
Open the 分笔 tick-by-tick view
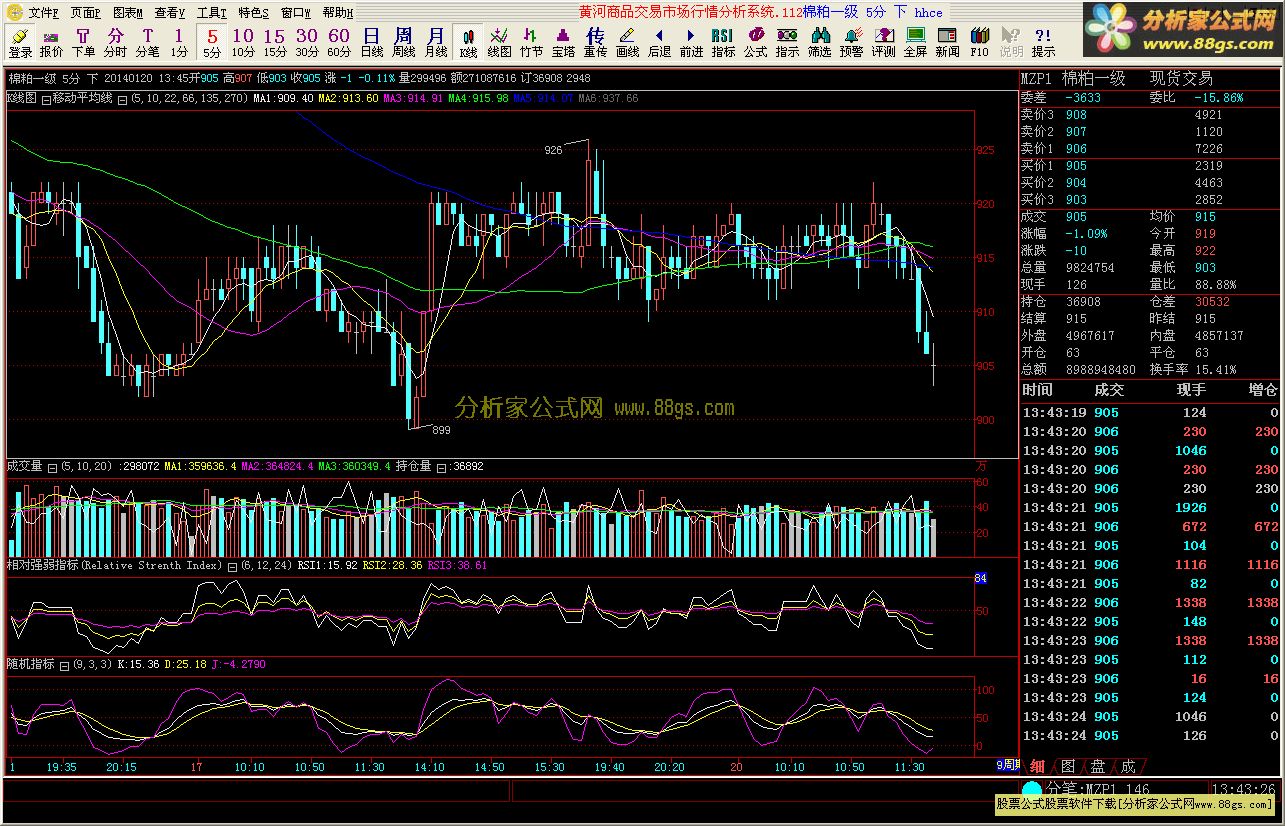click(x=147, y=42)
